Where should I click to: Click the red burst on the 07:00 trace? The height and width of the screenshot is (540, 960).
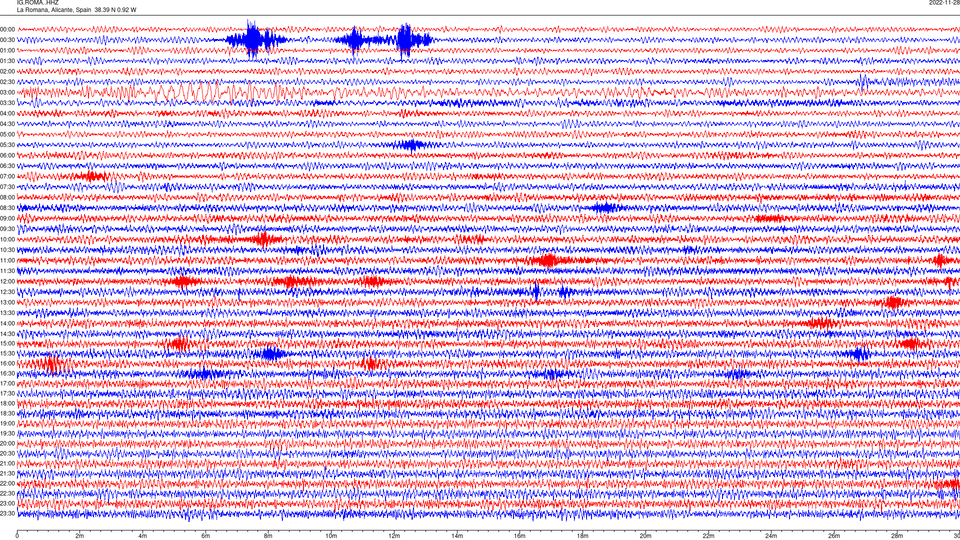(93, 176)
